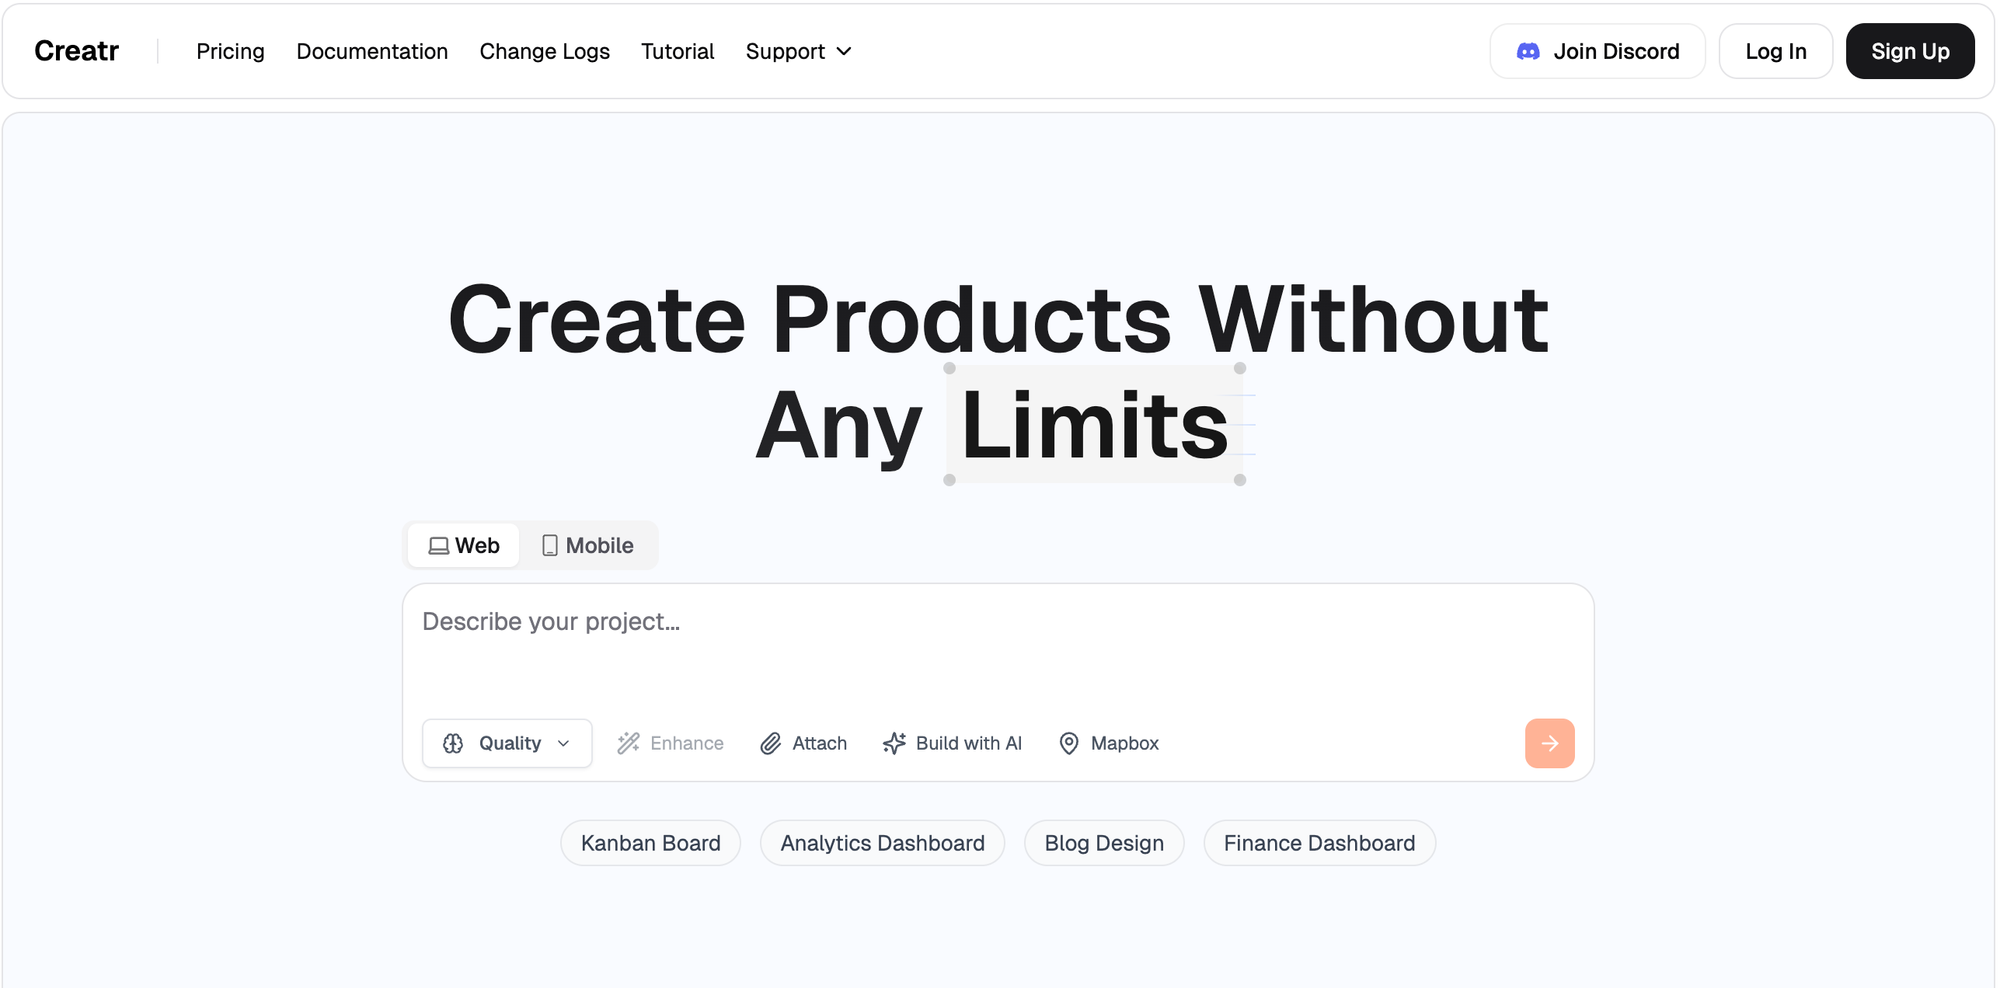Viewport: 2000px width, 988px height.
Task: Switch to the Mobile platform toggle
Action: point(588,545)
